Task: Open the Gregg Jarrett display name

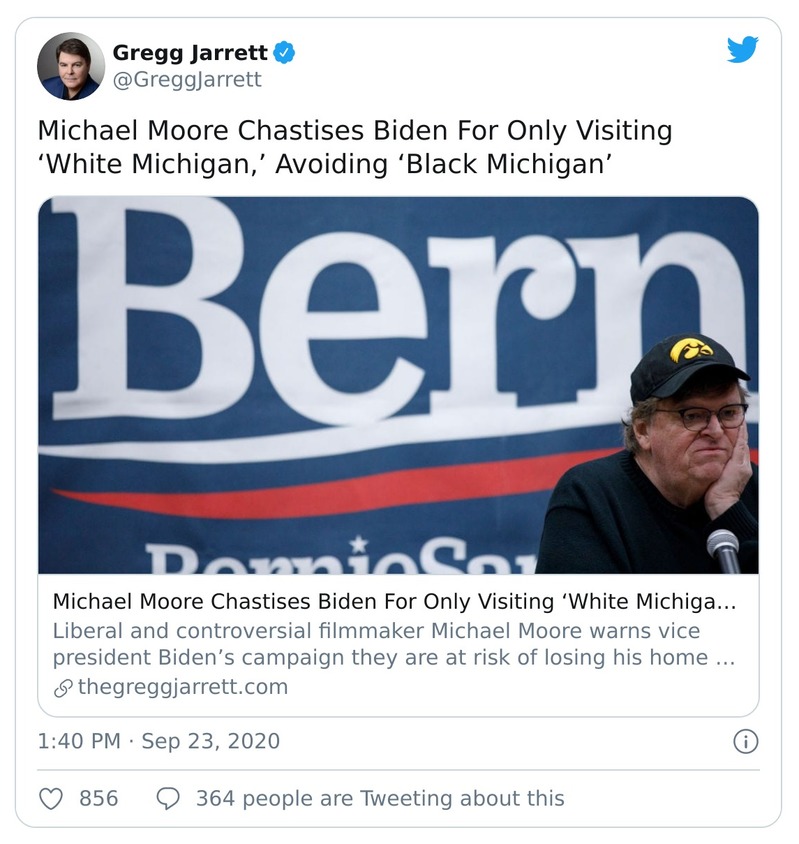Action: point(190,52)
